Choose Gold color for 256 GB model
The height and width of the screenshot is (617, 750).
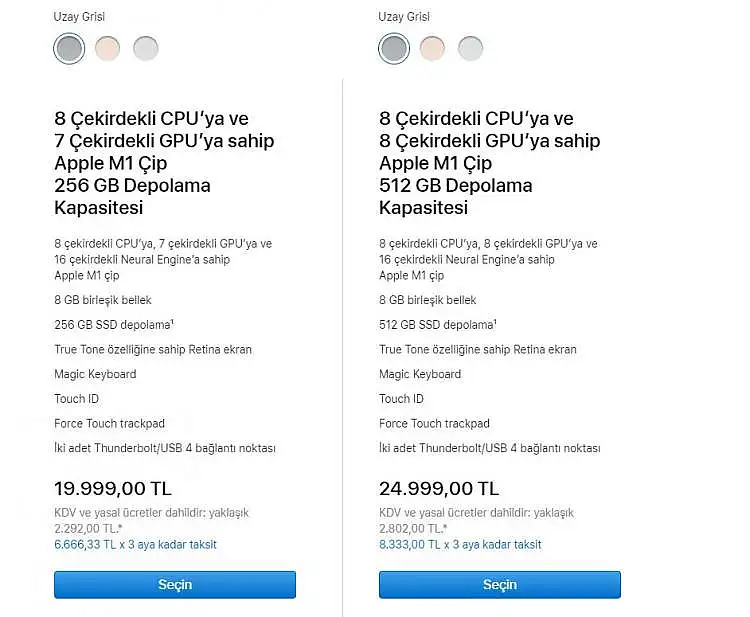coord(108,48)
